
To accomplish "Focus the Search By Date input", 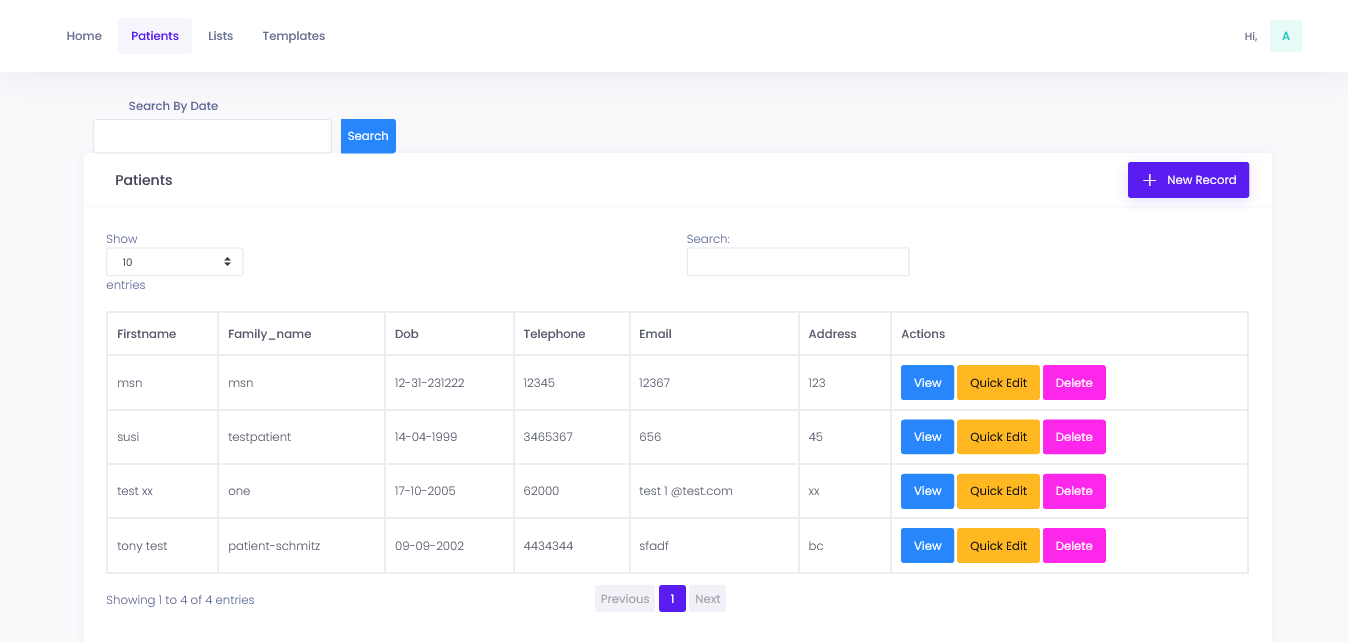I will tap(212, 136).
